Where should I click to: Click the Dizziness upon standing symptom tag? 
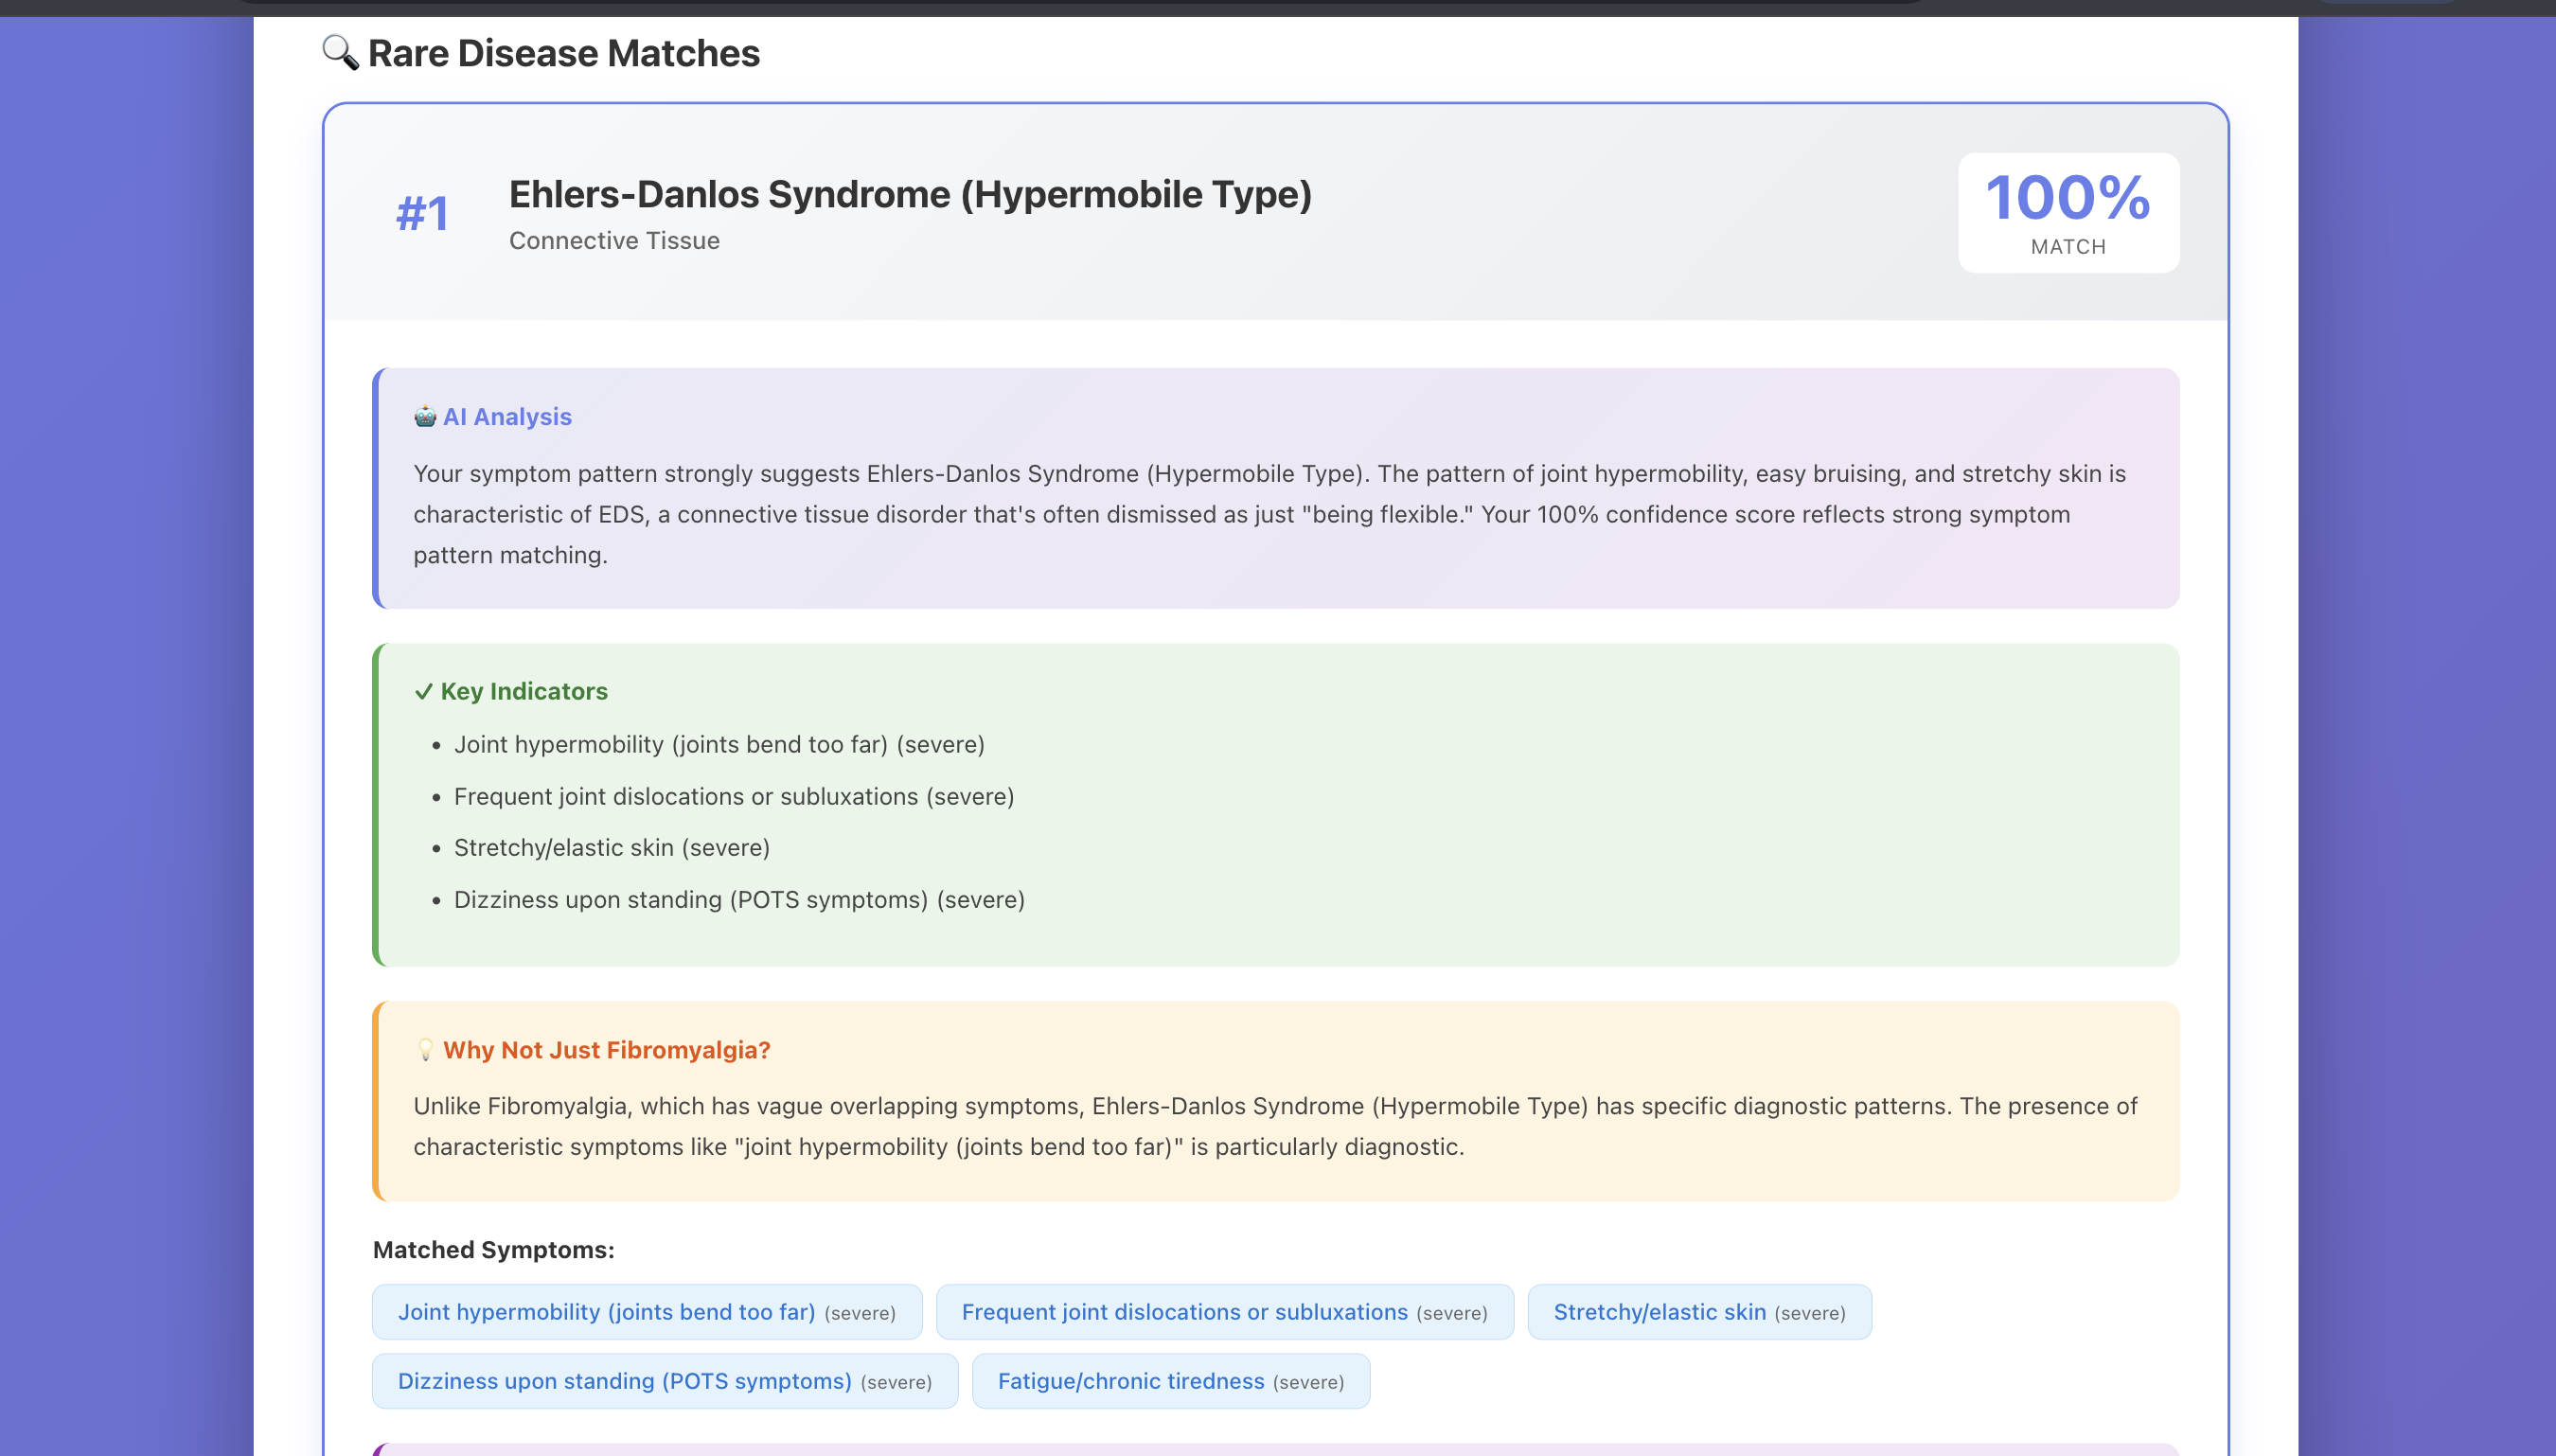click(664, 1381)
